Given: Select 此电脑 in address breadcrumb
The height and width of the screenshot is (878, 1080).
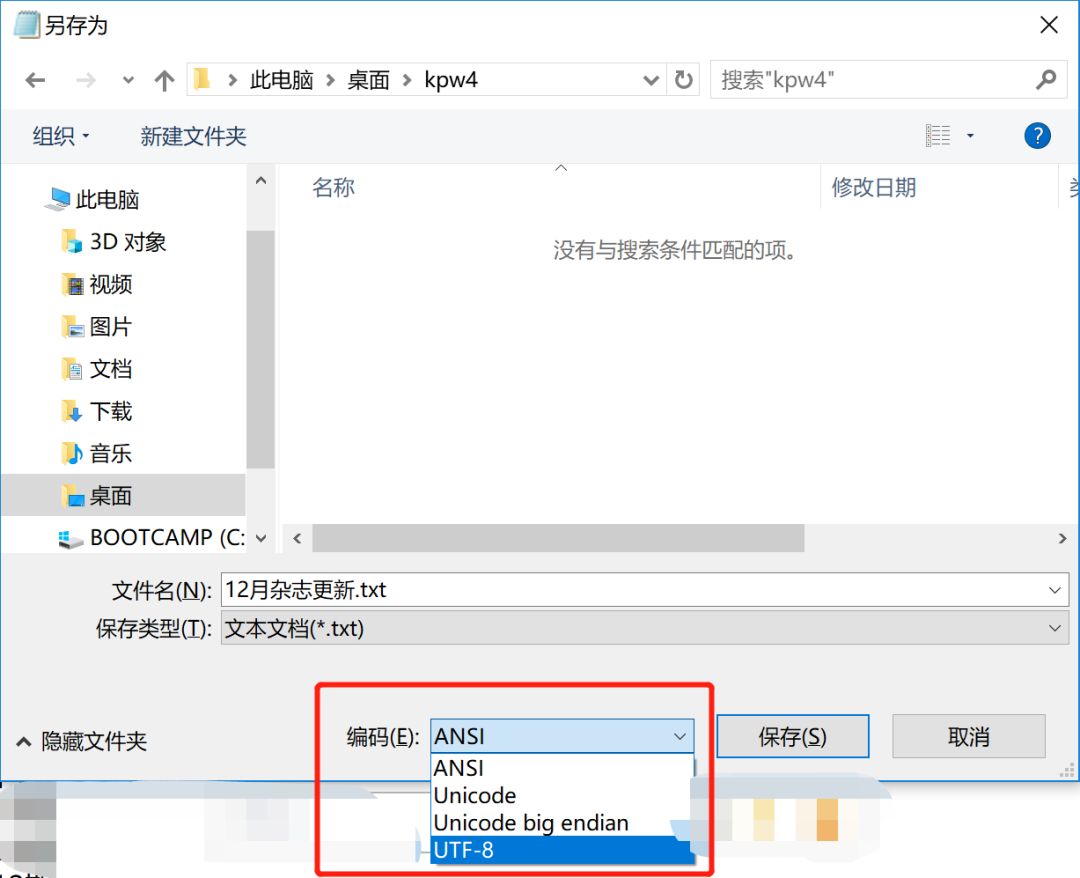Looking at the screenshot, I should click(x=281, y=80).
